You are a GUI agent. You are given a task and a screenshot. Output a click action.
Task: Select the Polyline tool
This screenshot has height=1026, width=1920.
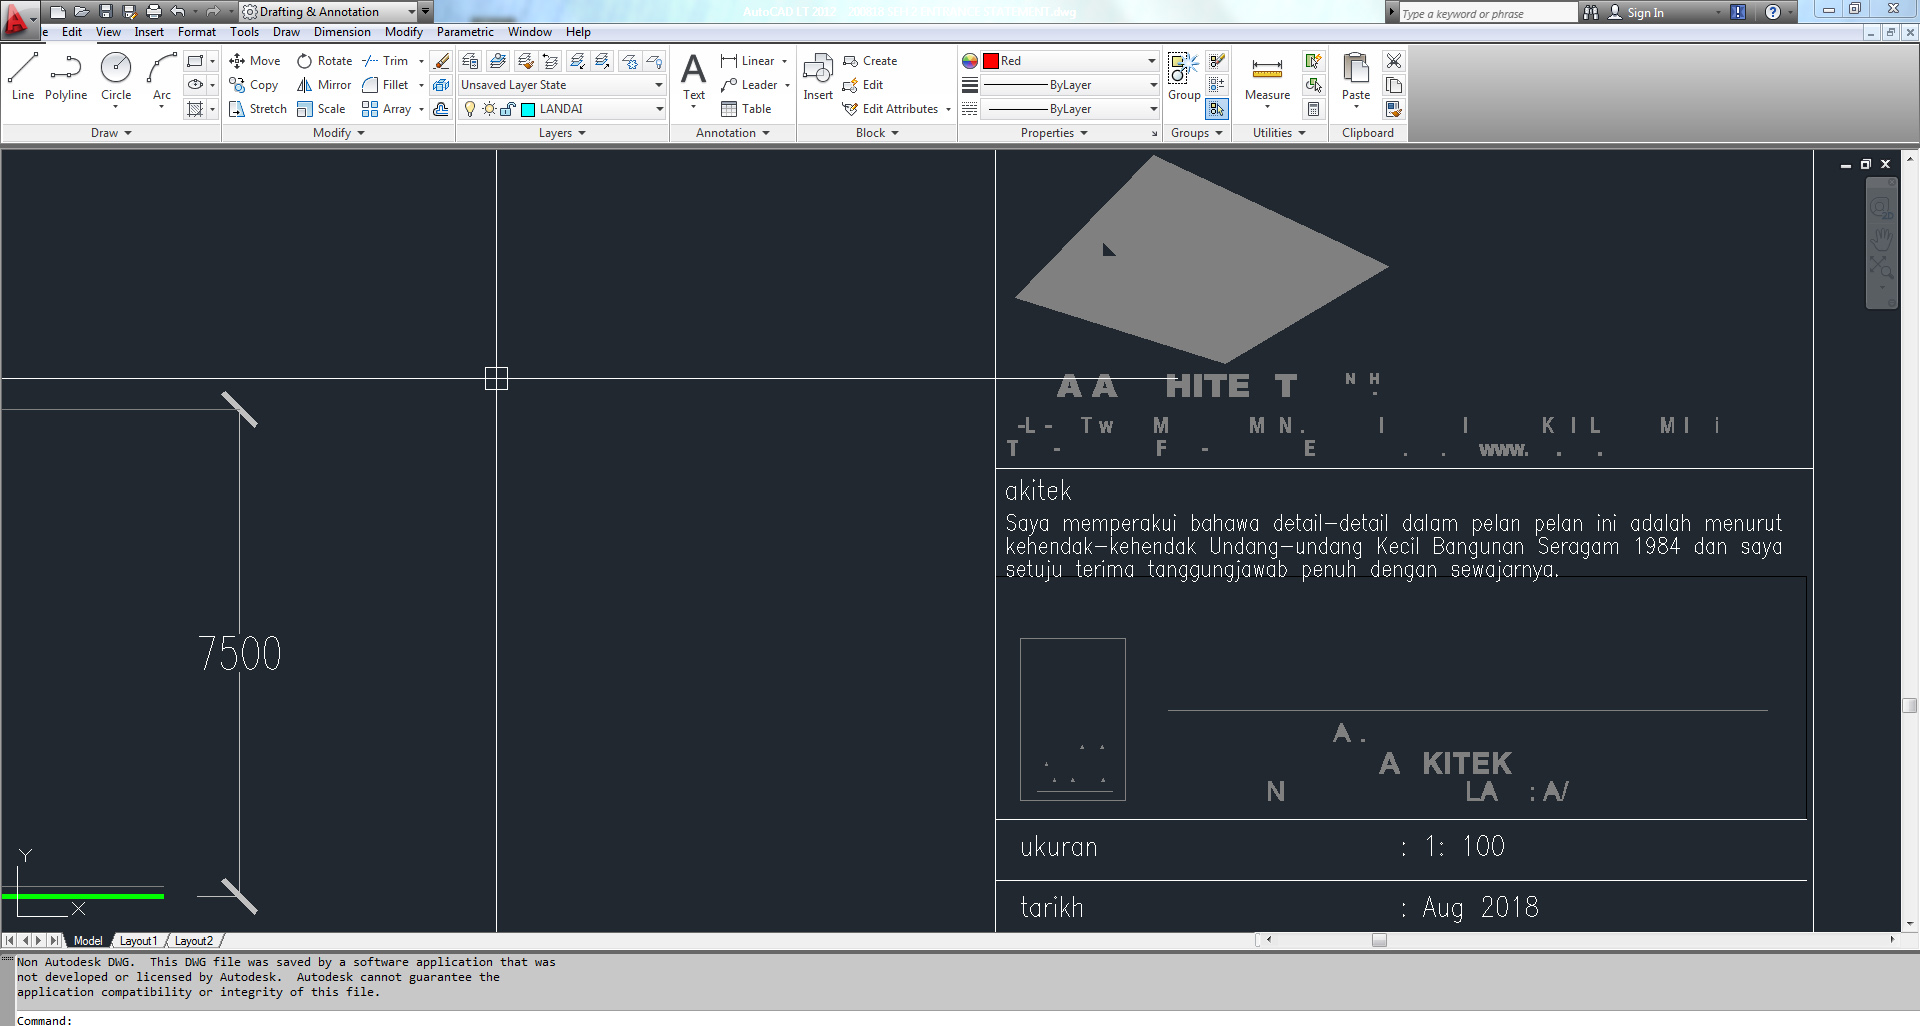point(66,77)
